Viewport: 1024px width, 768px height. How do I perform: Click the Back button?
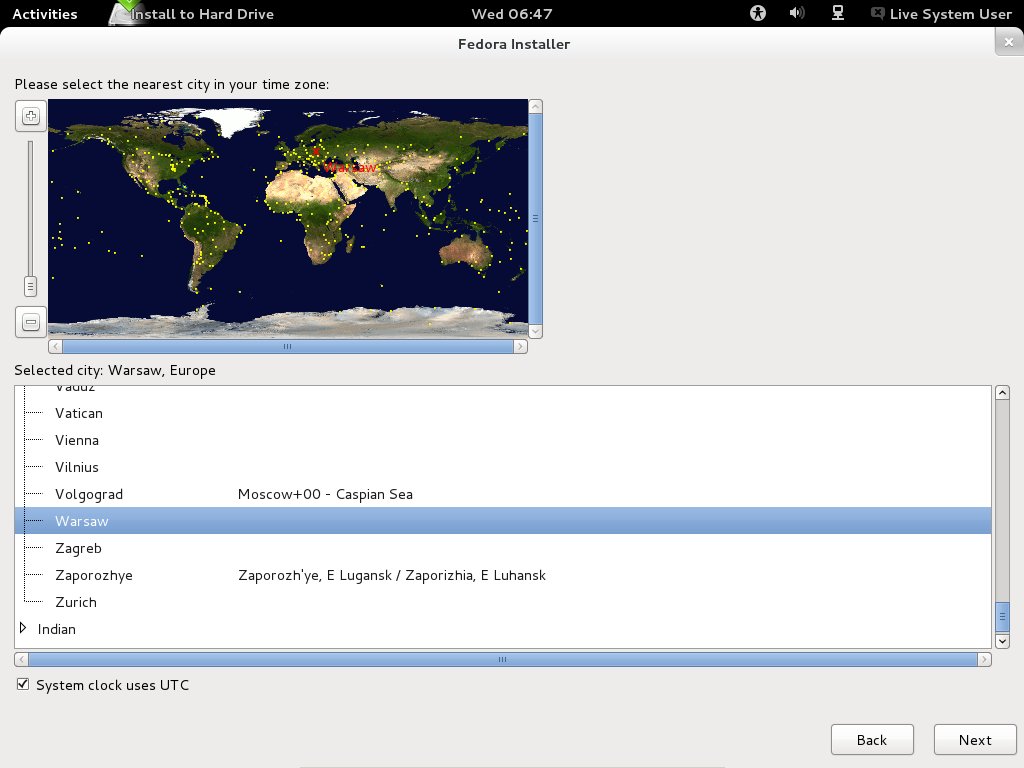point(872,740)
